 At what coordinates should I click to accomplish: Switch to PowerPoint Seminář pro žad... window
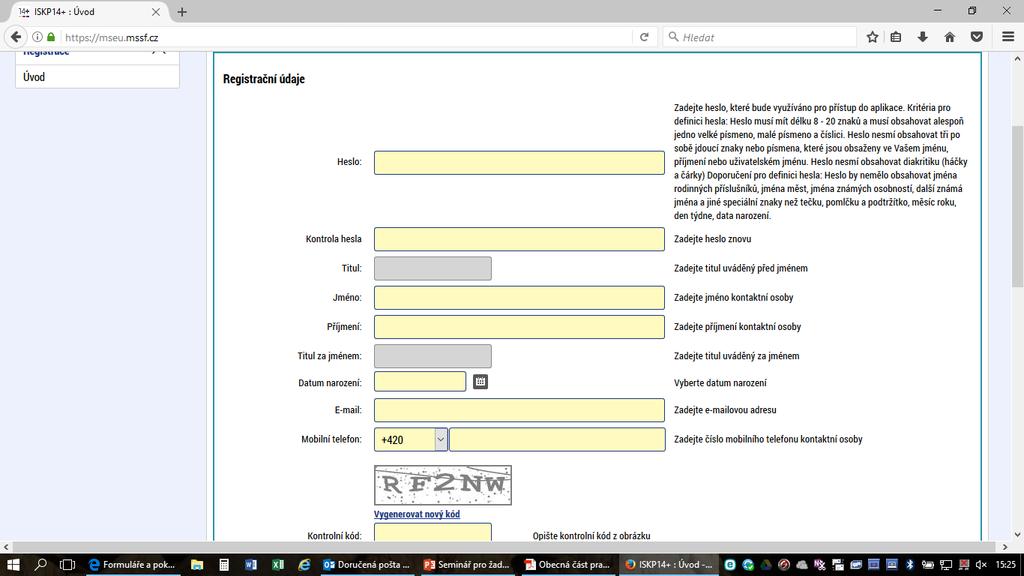coord(467,564)
